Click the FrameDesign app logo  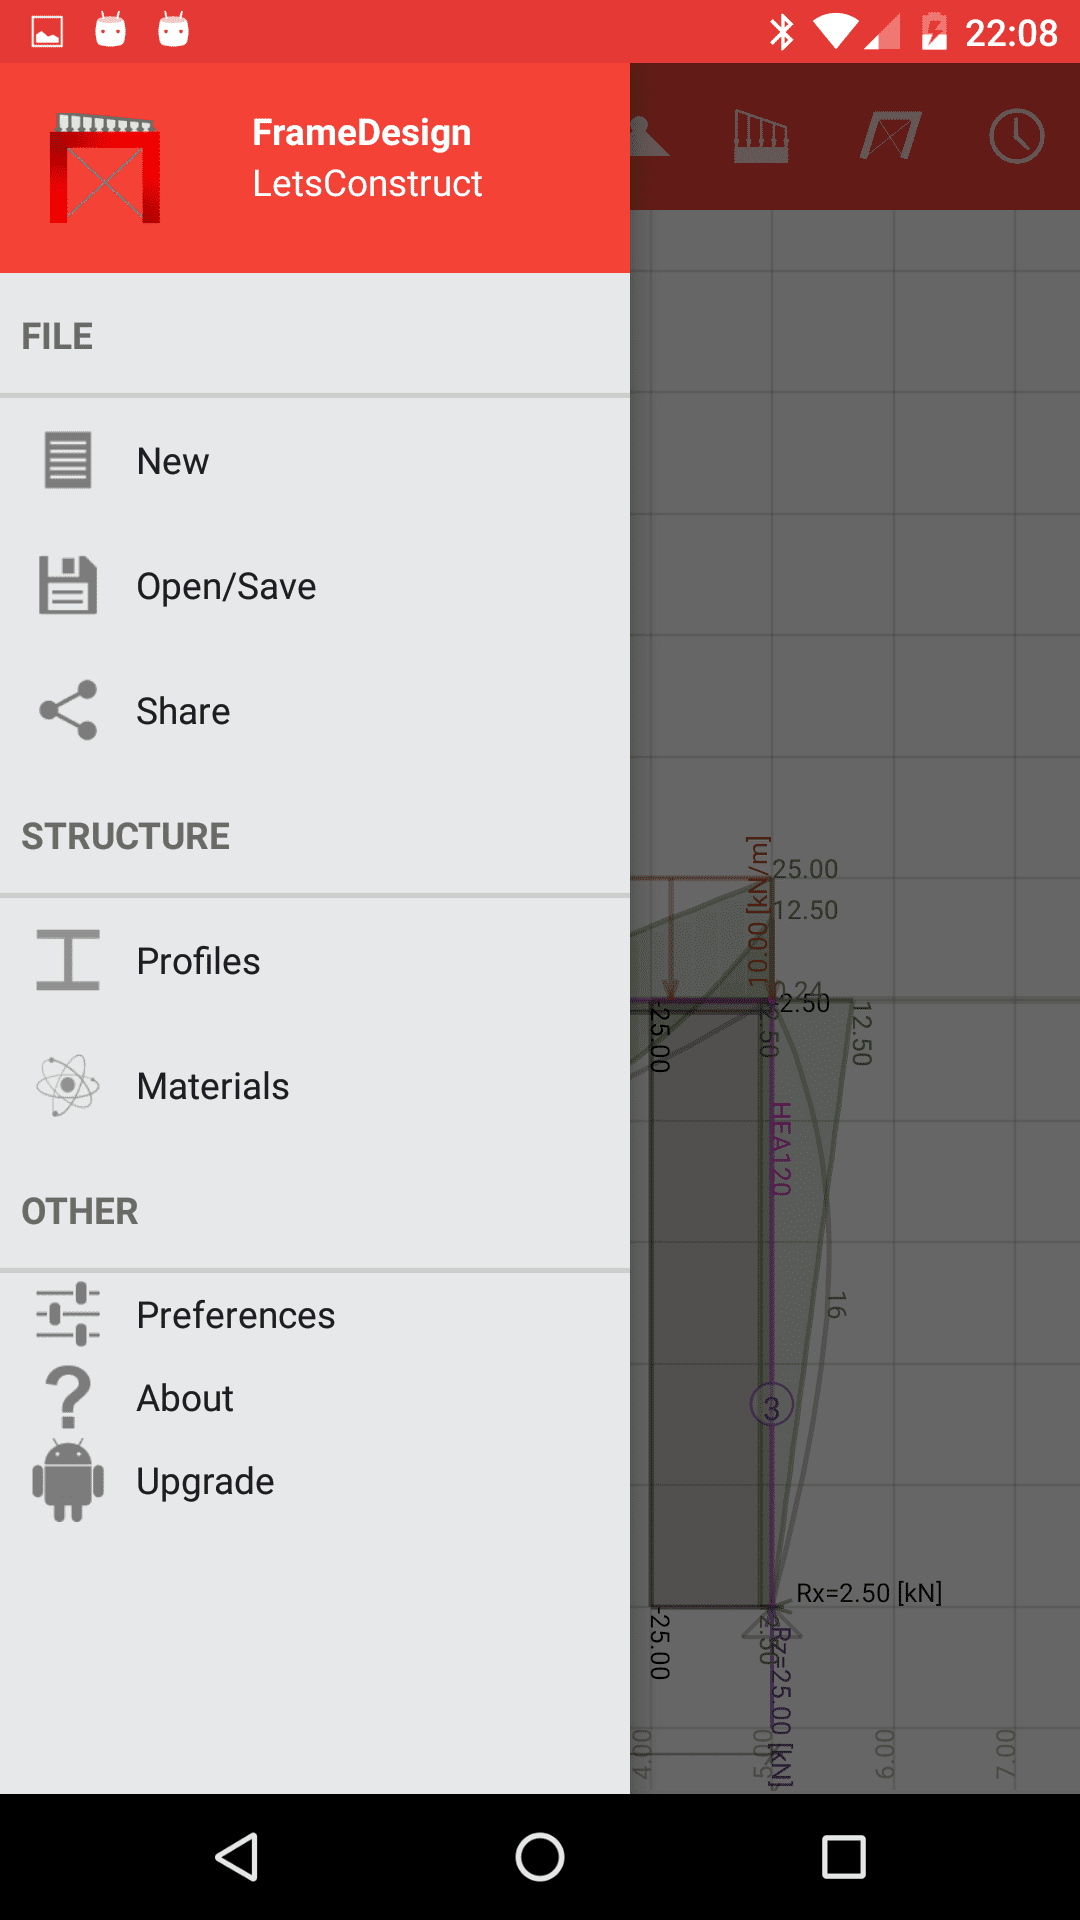pyautogui.click(x=105, y=168)
